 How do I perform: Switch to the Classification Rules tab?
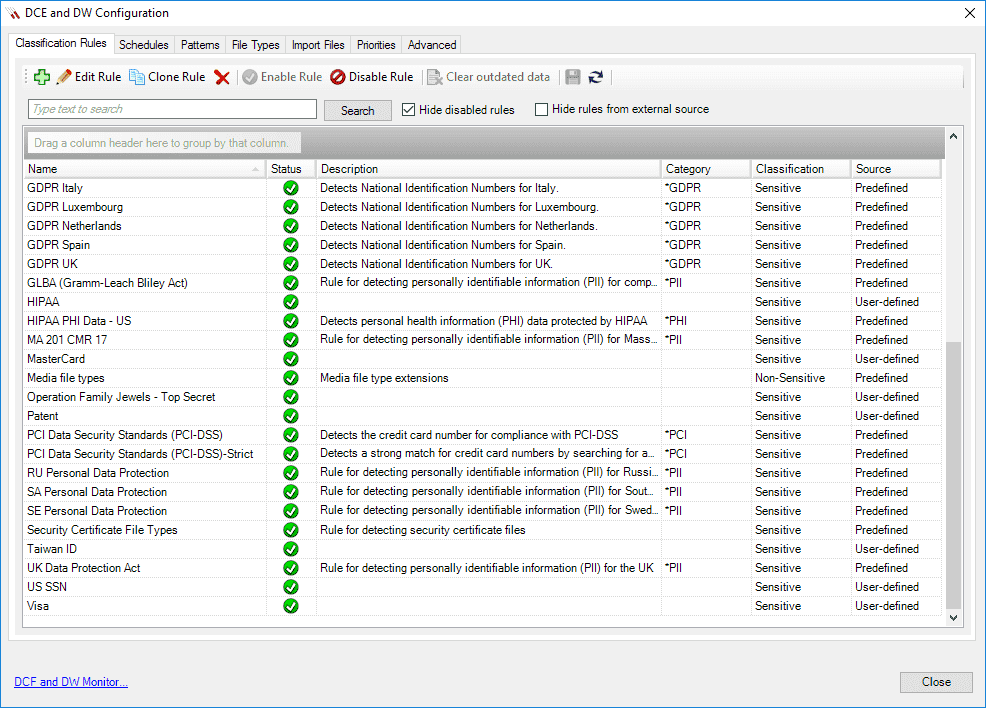click(x=61, y=43)
